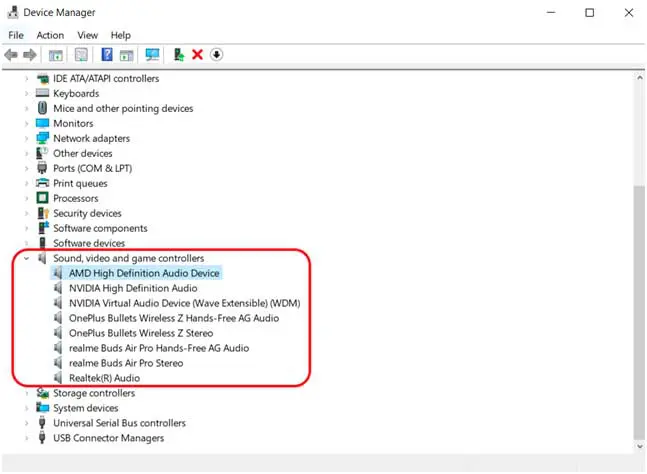The height and width of the screenshot is (474, 647).
Task: Click the Forward arrow toolbar icon
Action: (30, 54)
